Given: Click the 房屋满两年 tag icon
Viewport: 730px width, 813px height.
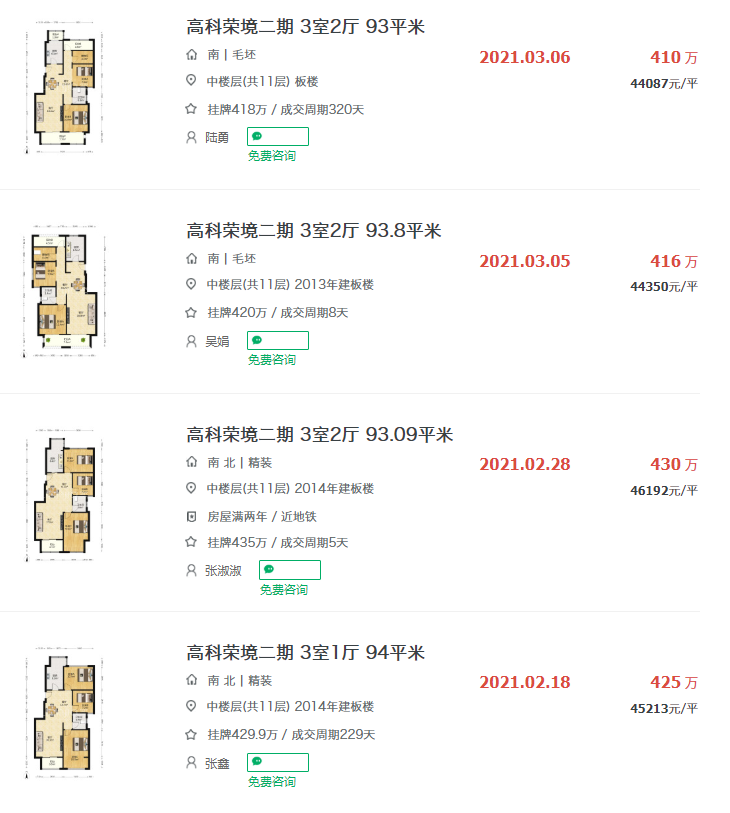Looking at the screenshot, I should [191, 516].
